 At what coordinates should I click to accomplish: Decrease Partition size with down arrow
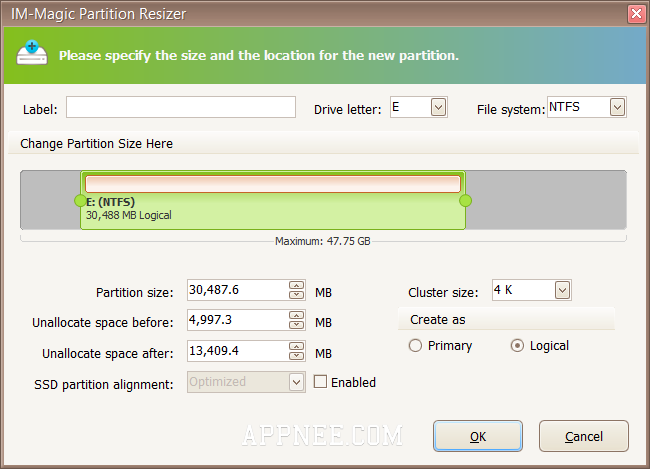(296, 295)
